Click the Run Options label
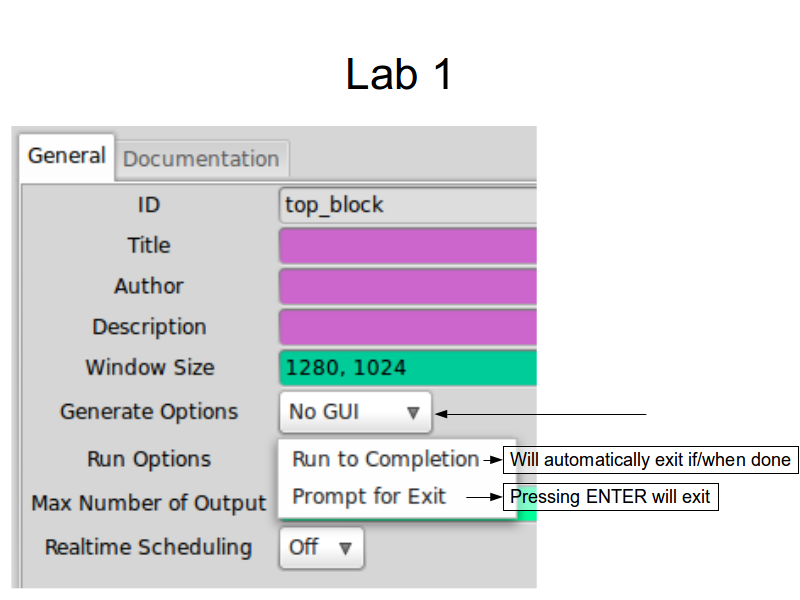The height and width of the screenshot is (600, 800). coord(149,459)
